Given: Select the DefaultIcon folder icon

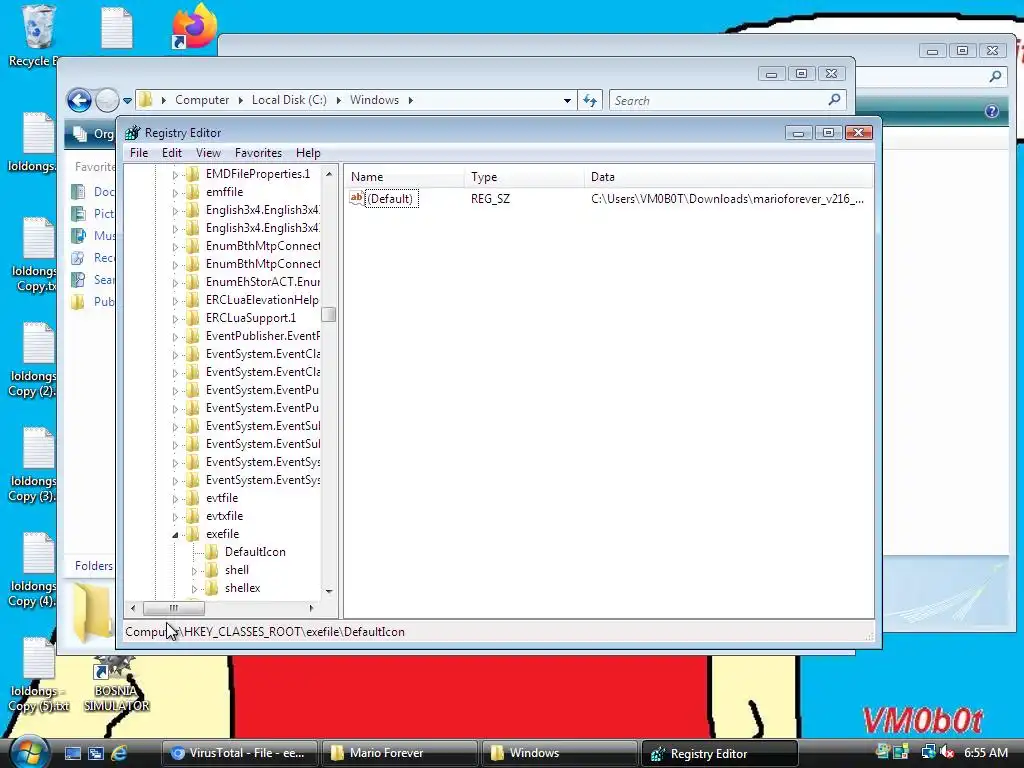Looking at the screenshot, I should [212, 552].
